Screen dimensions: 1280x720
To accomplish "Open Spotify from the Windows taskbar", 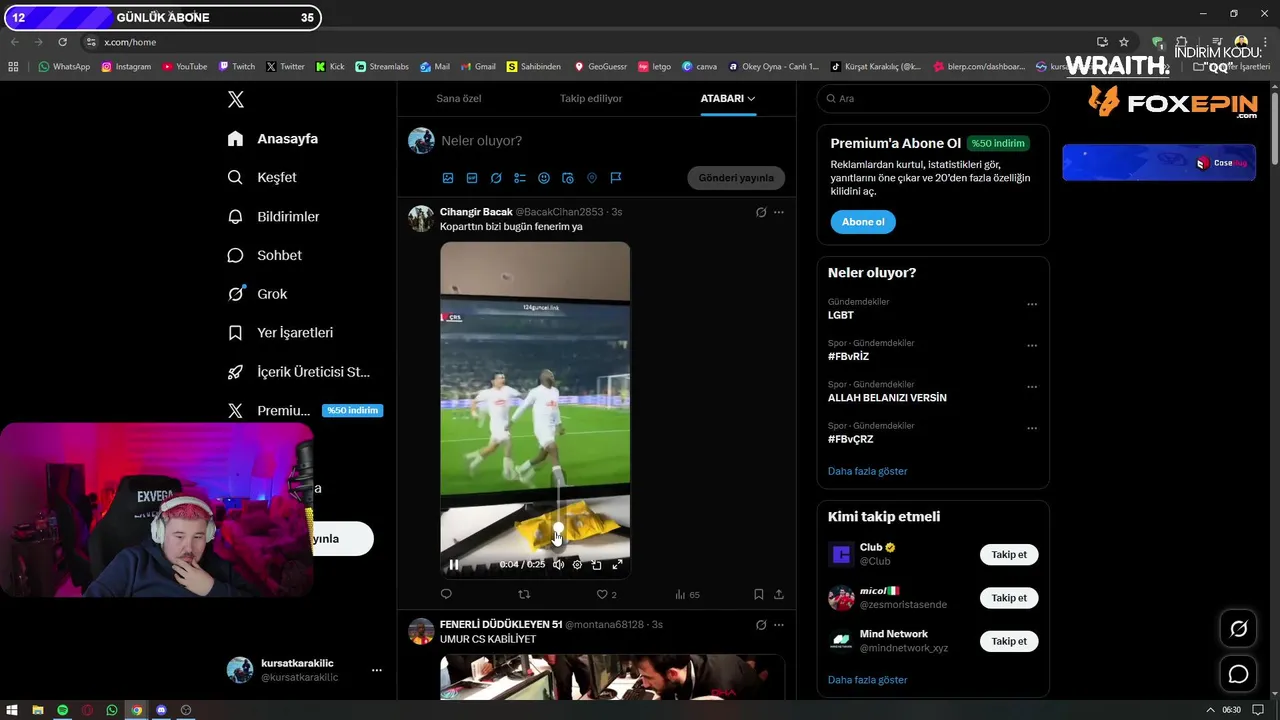I will (x=62, y=710).
